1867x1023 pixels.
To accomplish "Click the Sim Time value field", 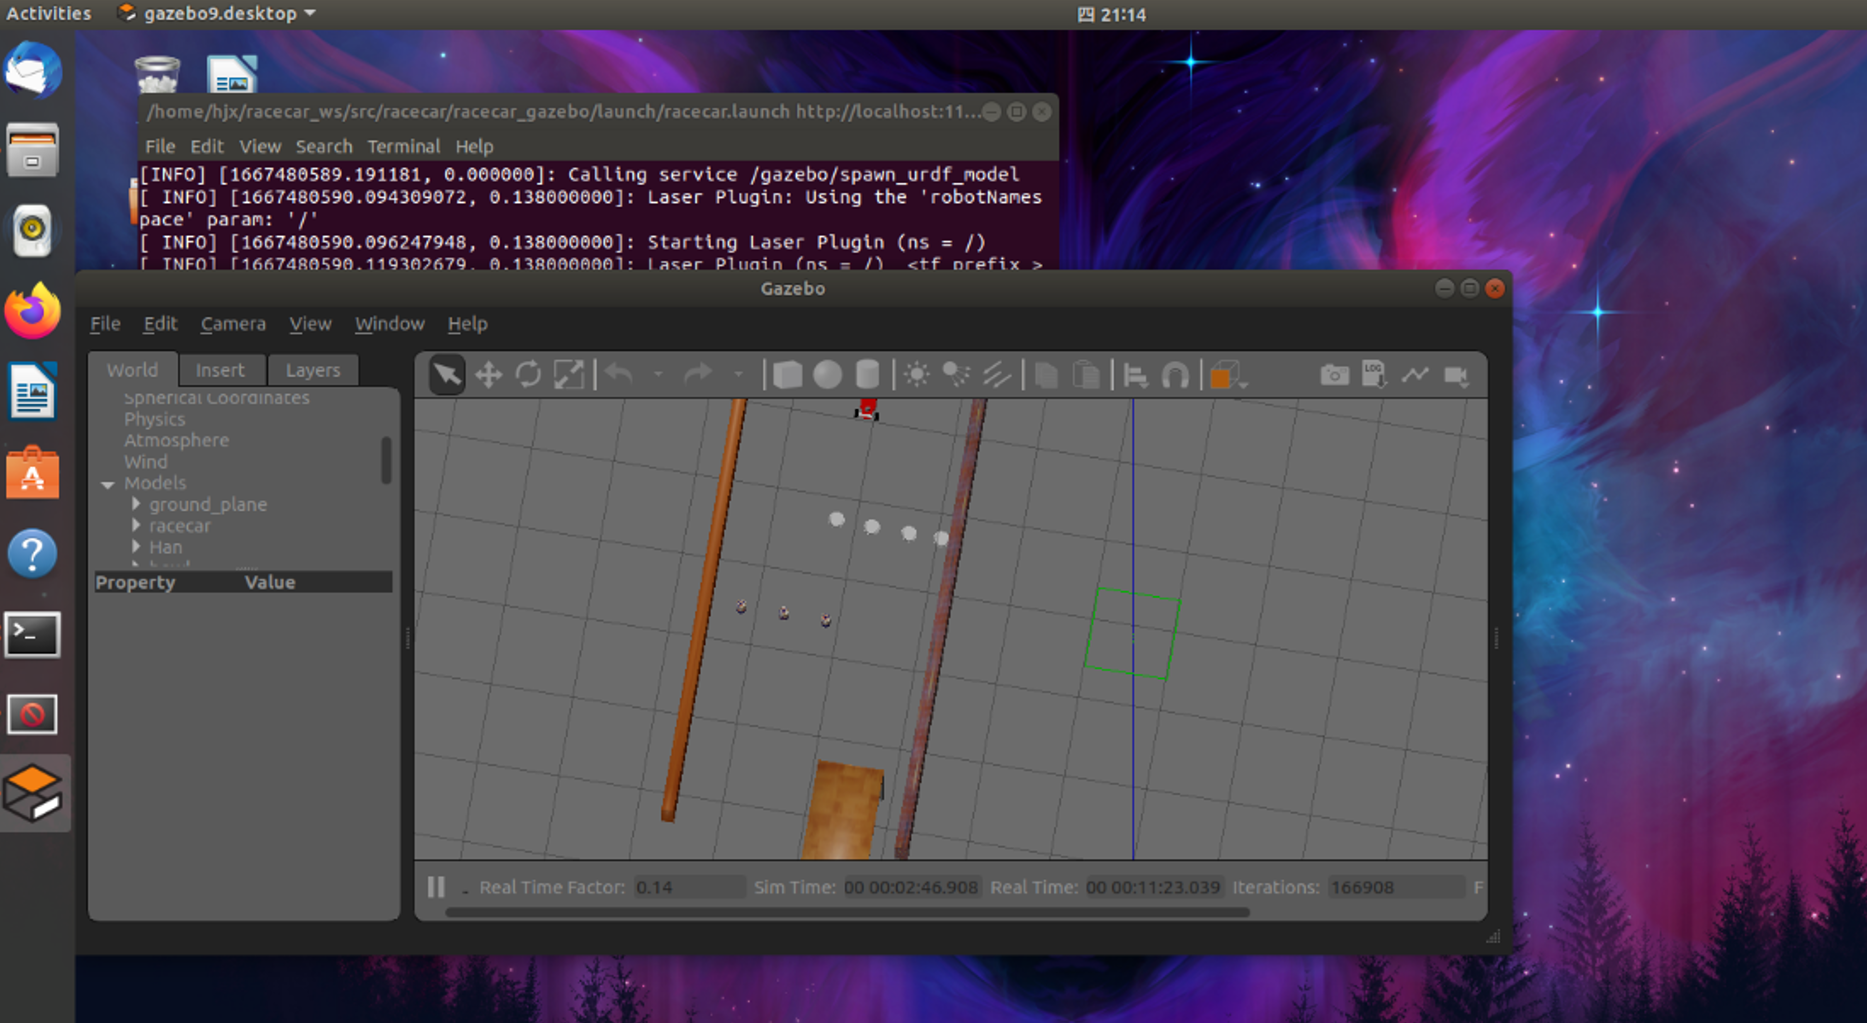I will 911,887.
